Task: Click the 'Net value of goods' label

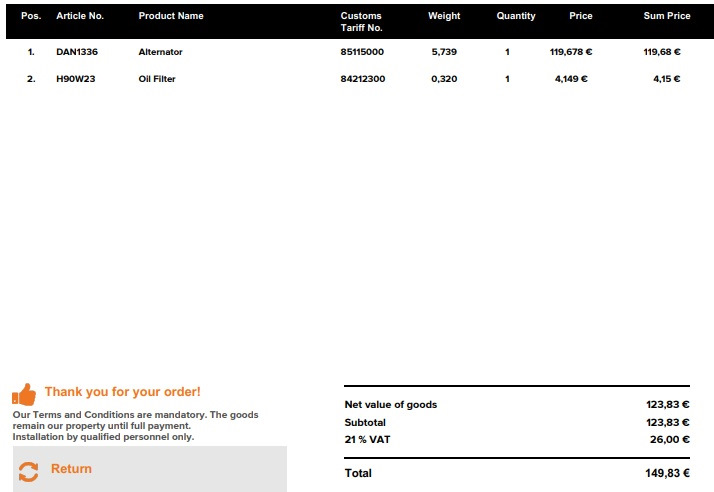Action: tap(391, 405)
